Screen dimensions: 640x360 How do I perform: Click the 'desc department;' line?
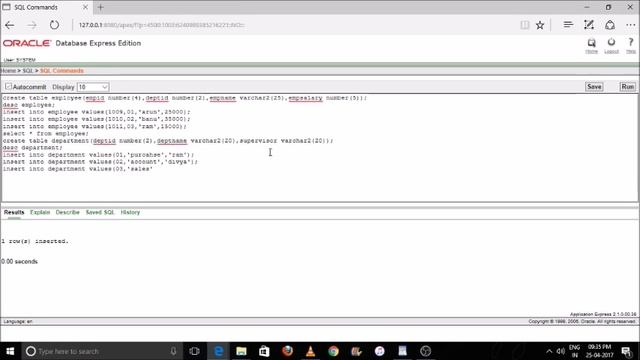coord(33,147)
